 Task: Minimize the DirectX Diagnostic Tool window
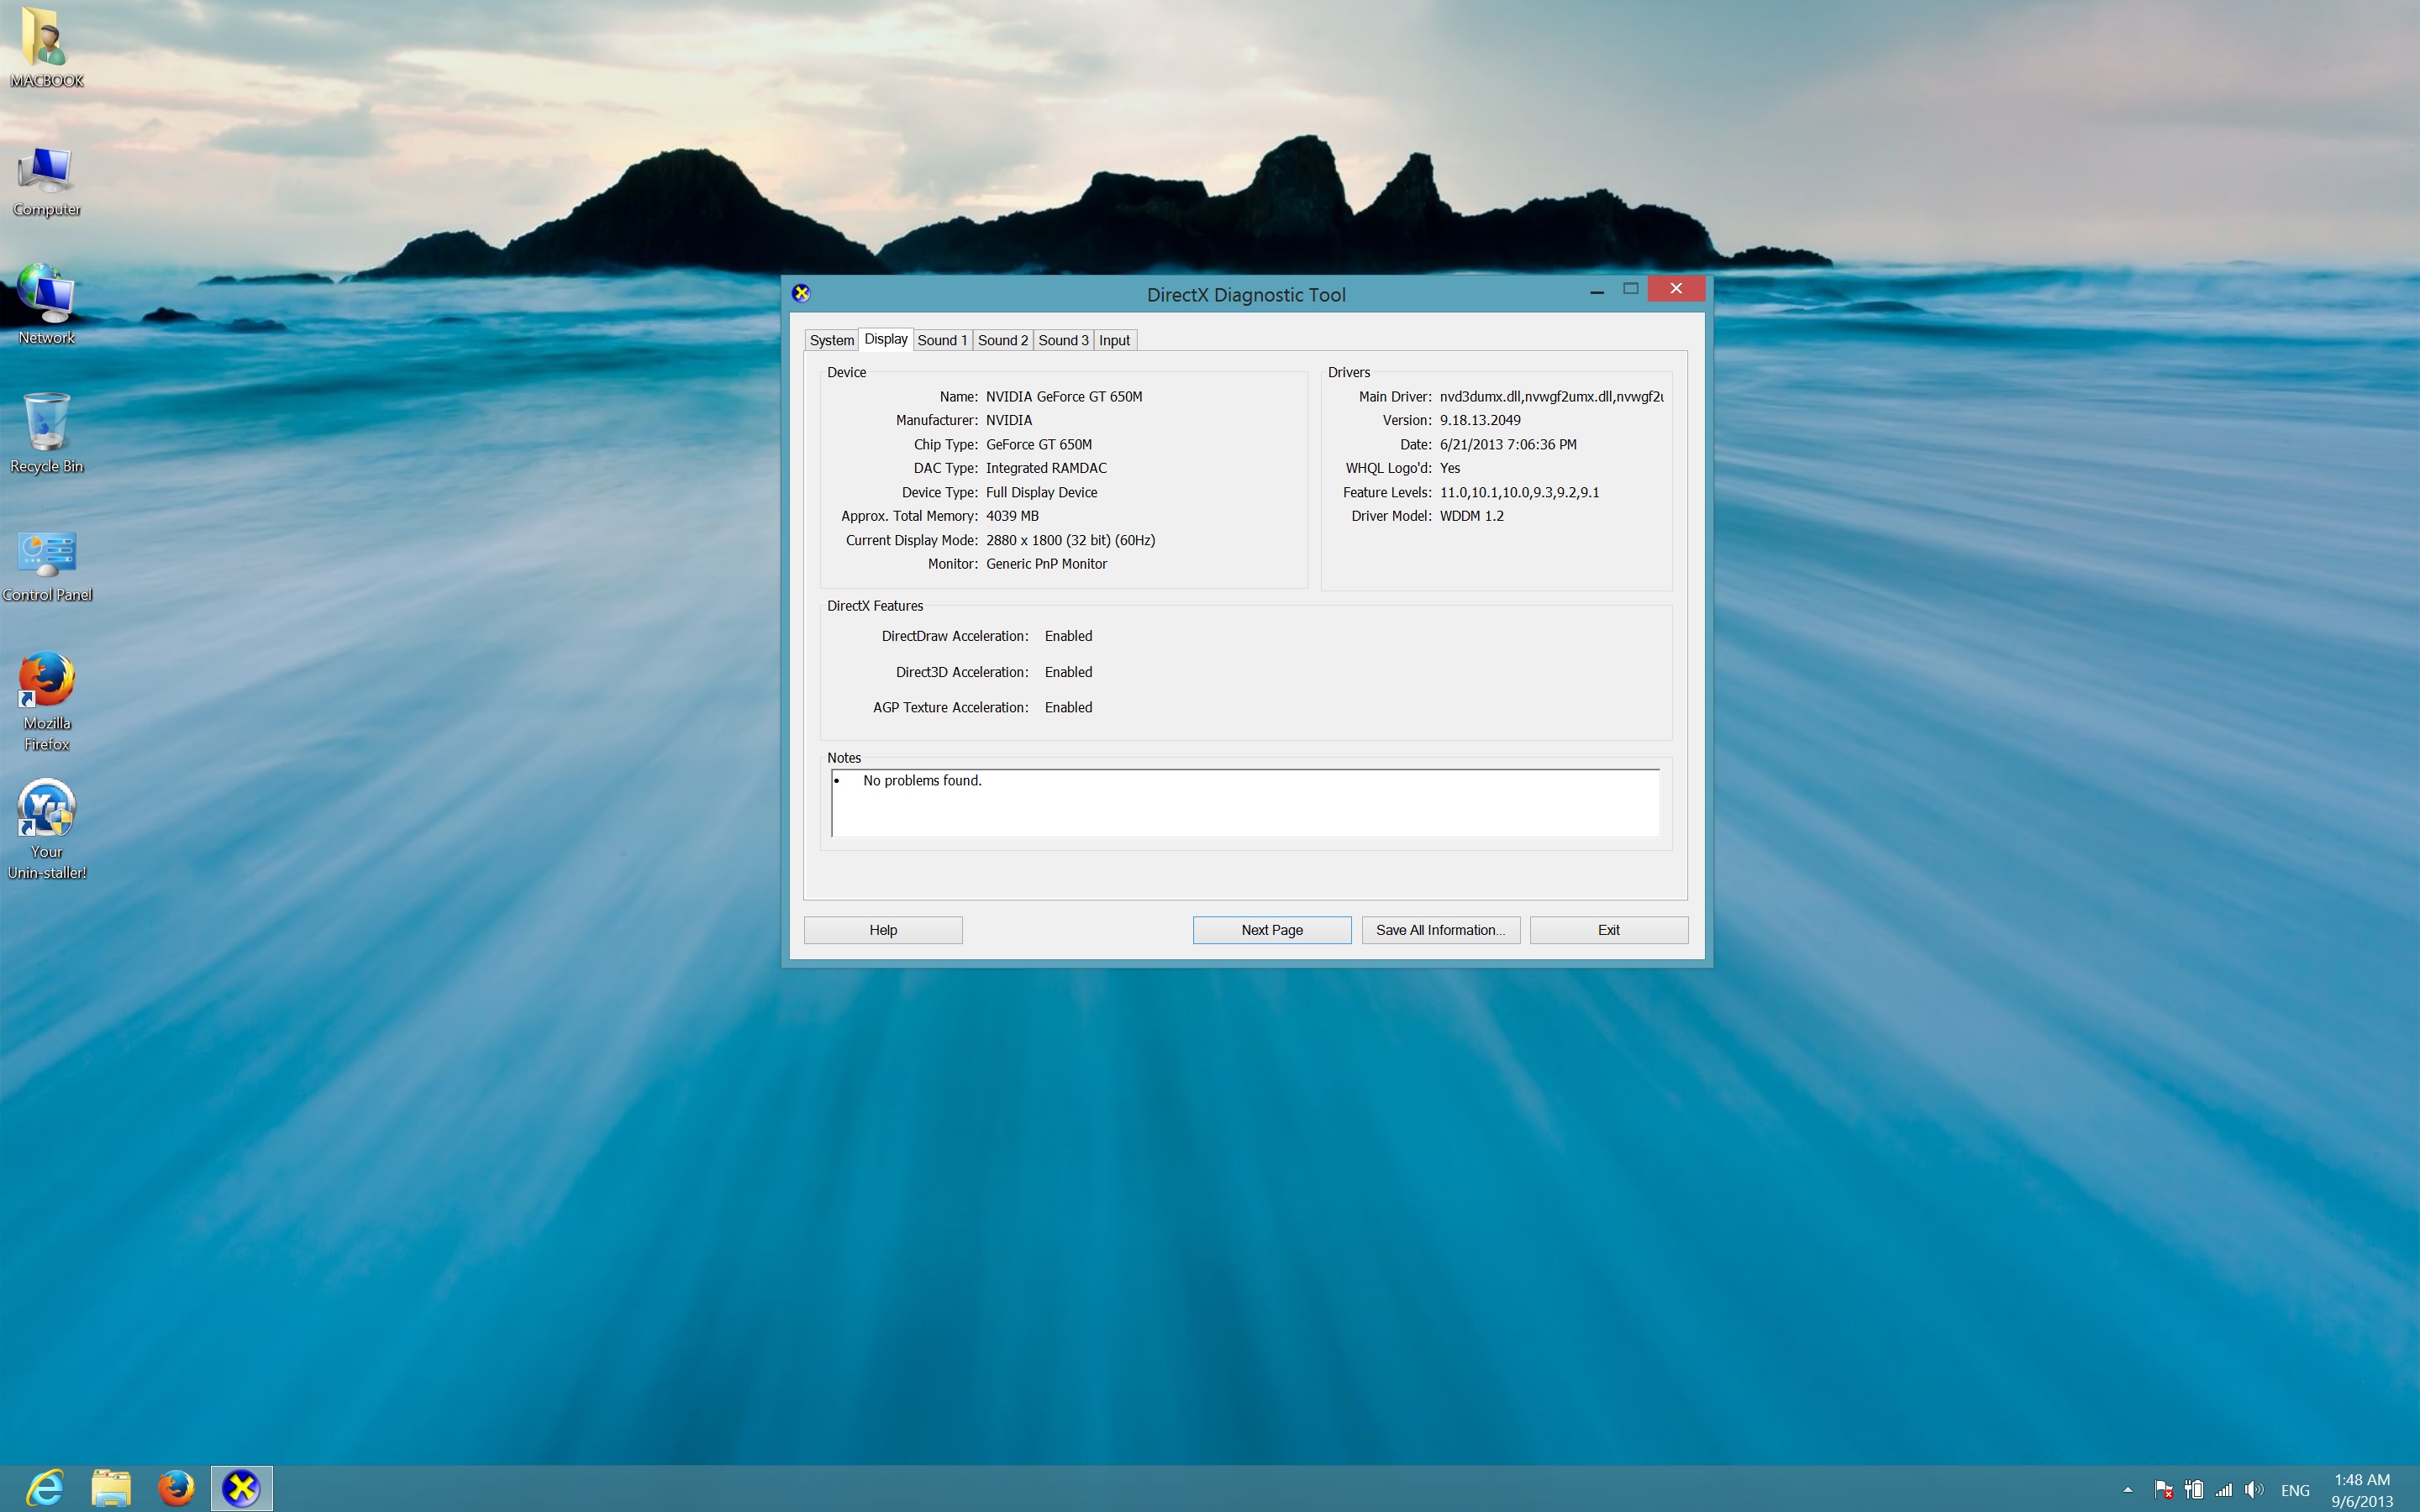(x=1596, y=289)
